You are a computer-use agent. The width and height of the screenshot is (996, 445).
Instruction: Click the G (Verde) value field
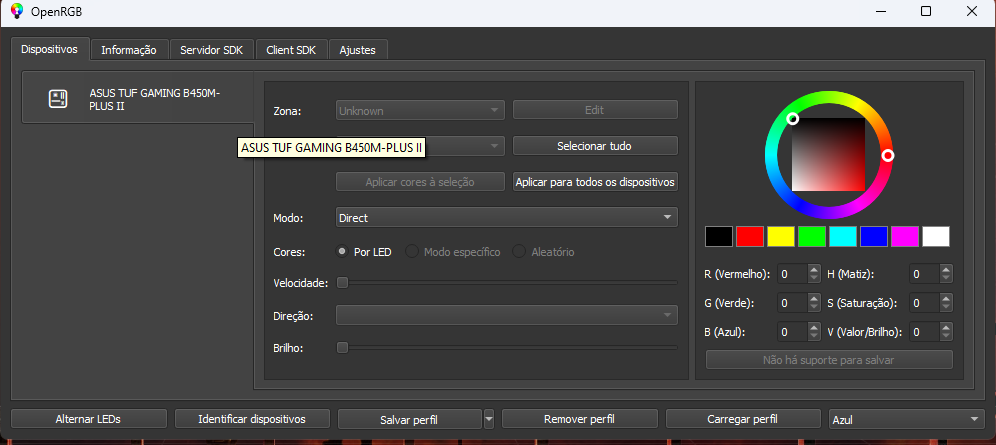coord(792,303)
